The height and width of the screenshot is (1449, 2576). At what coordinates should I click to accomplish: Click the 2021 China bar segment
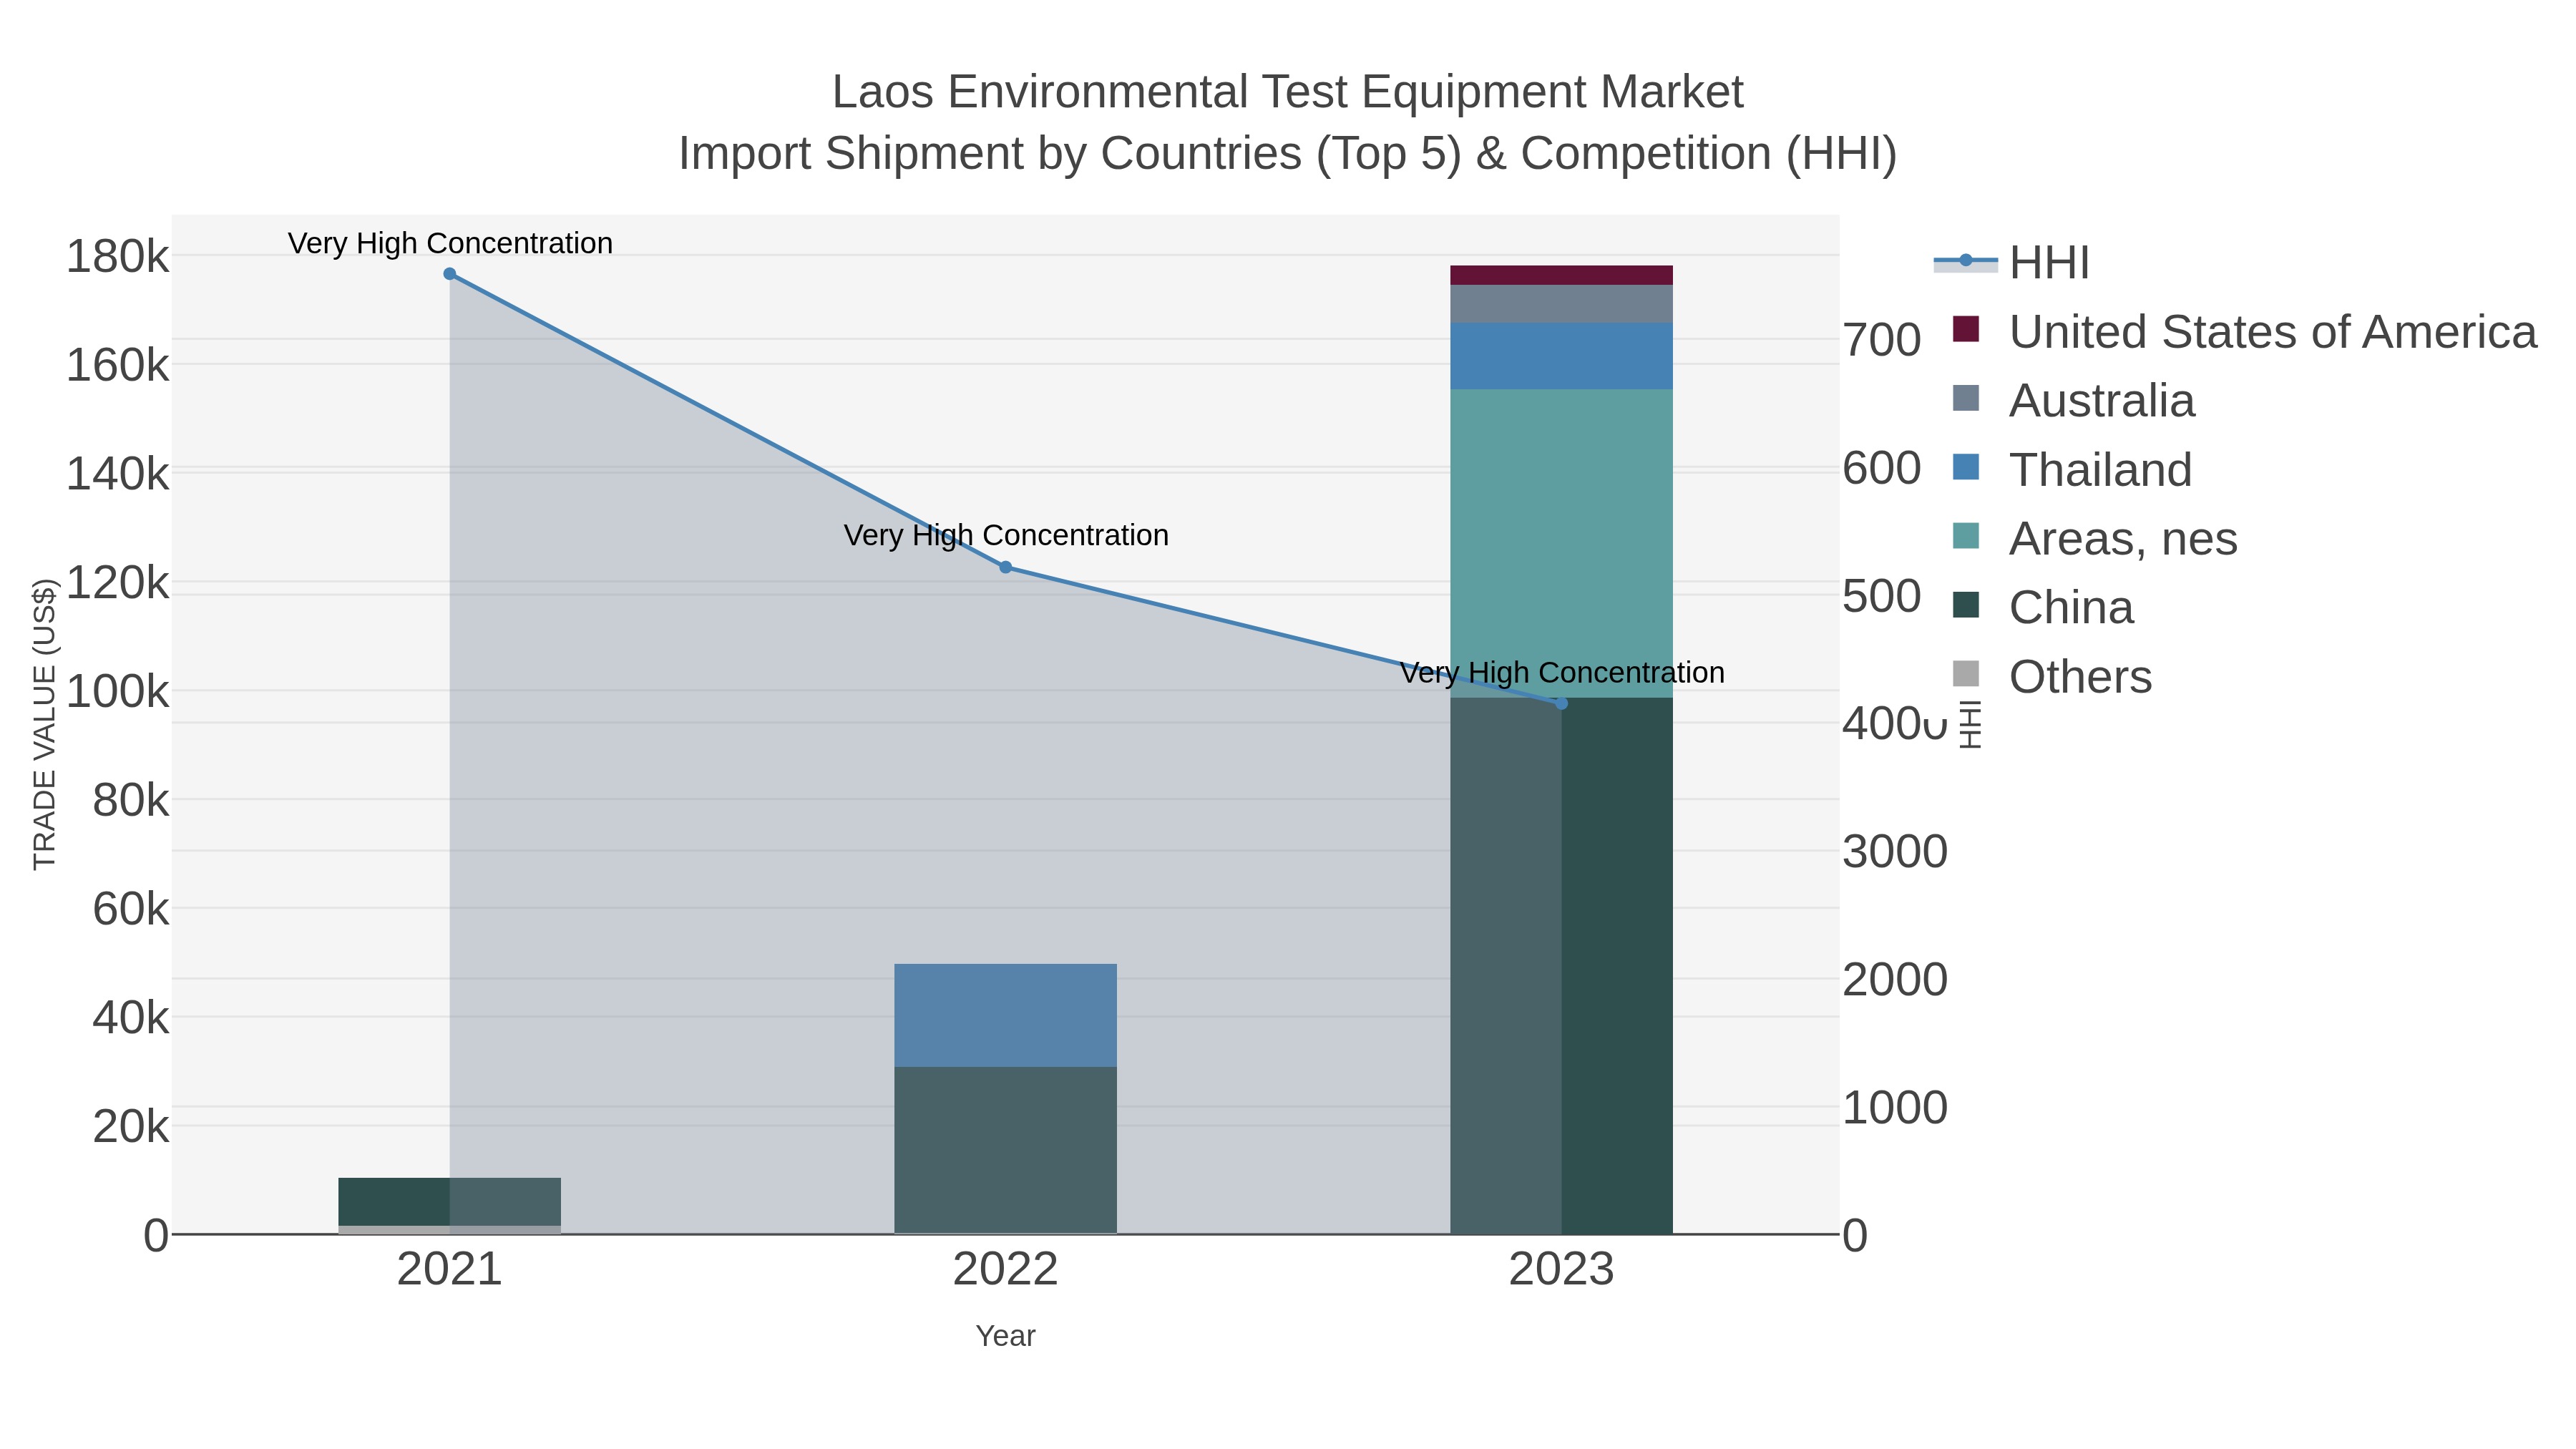click(x=450, y=1202)
